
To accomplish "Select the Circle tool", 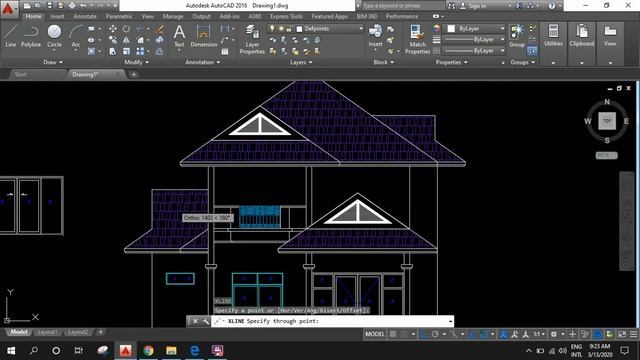I will pyautogui.click(x=54, y=36).
